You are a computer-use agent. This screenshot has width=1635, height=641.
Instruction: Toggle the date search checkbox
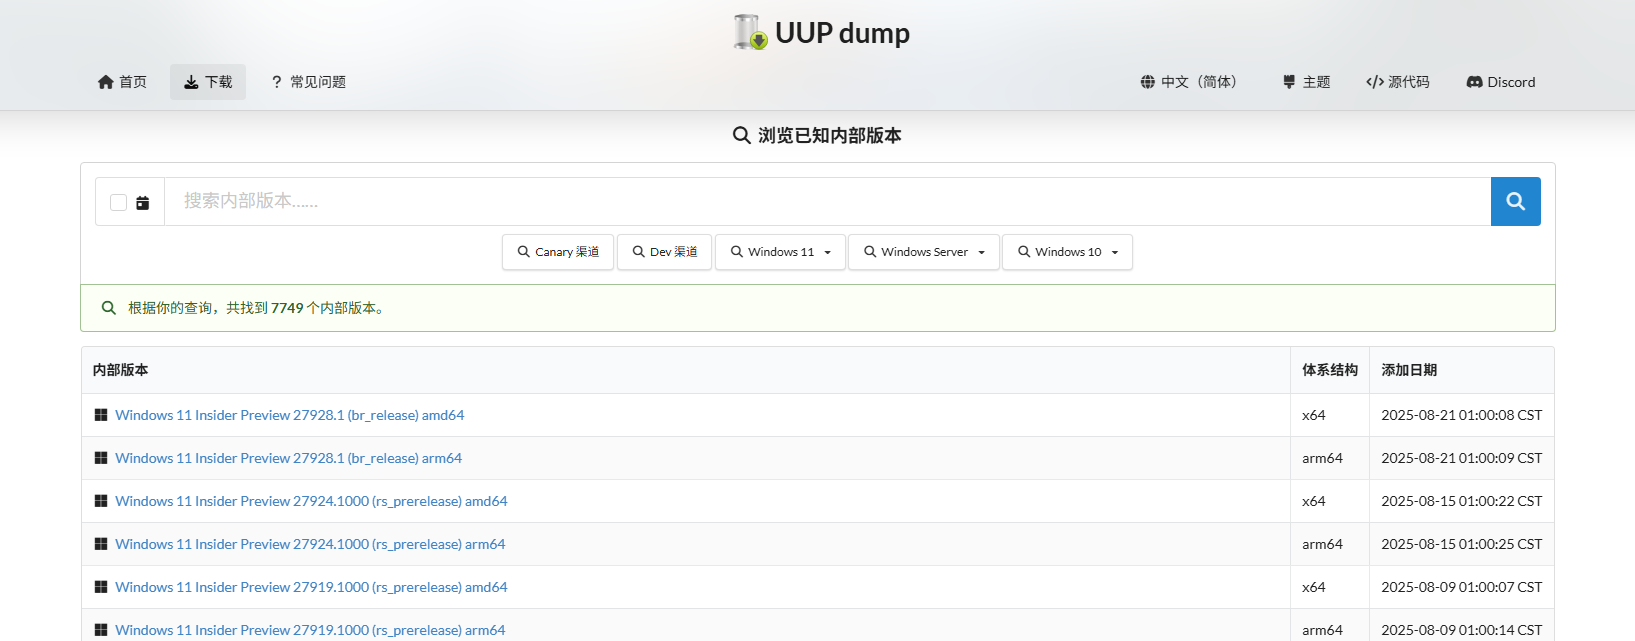pos(118,203)
